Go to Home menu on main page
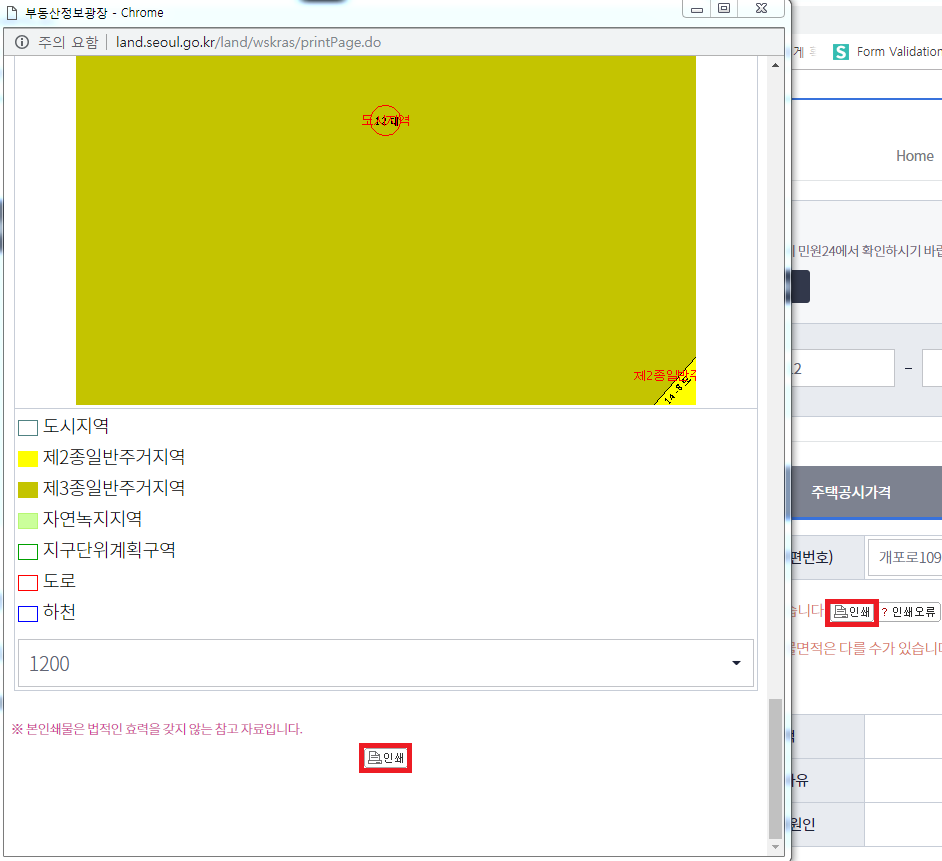942x861 pixels. coord(914,156)
